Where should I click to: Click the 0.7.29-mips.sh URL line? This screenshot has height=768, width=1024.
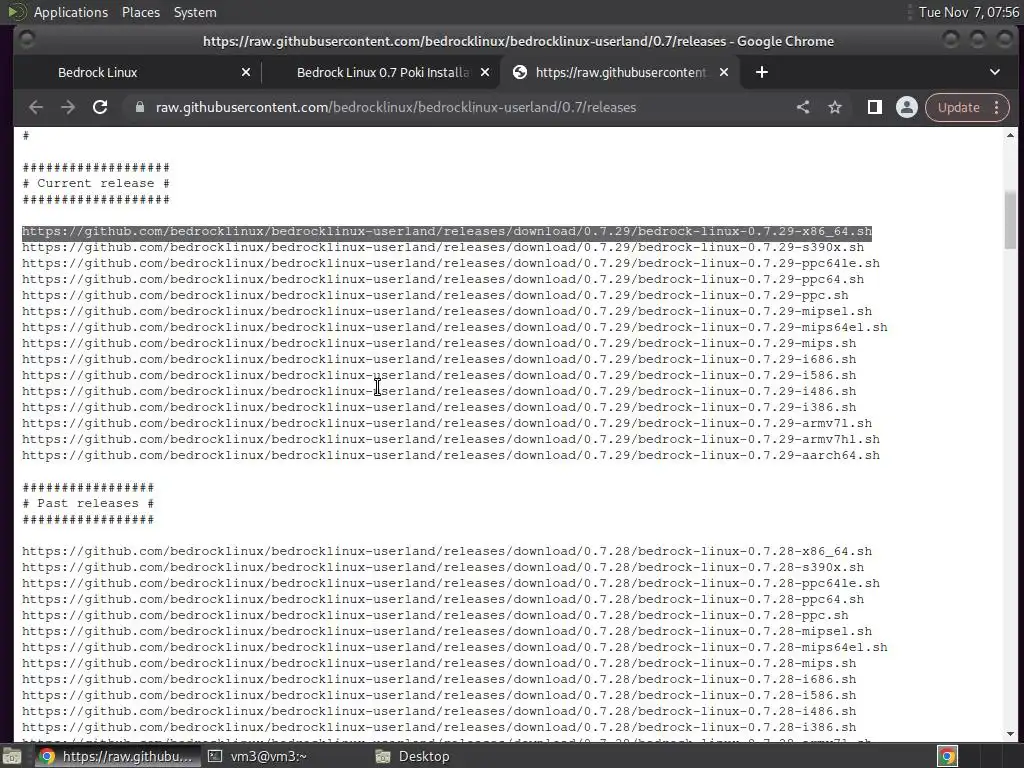(x=439, y=344)
